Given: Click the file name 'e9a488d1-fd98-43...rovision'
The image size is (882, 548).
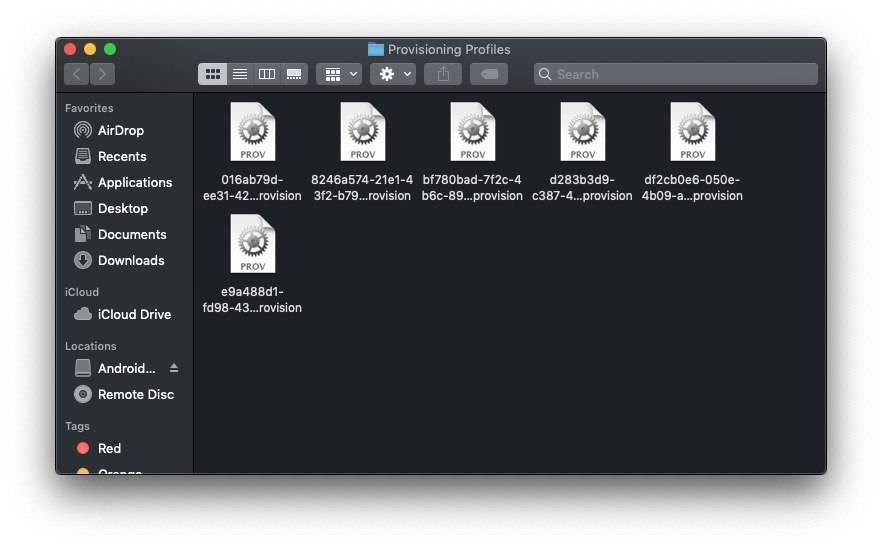Looking at the screenshot, I should coord(252,299).
